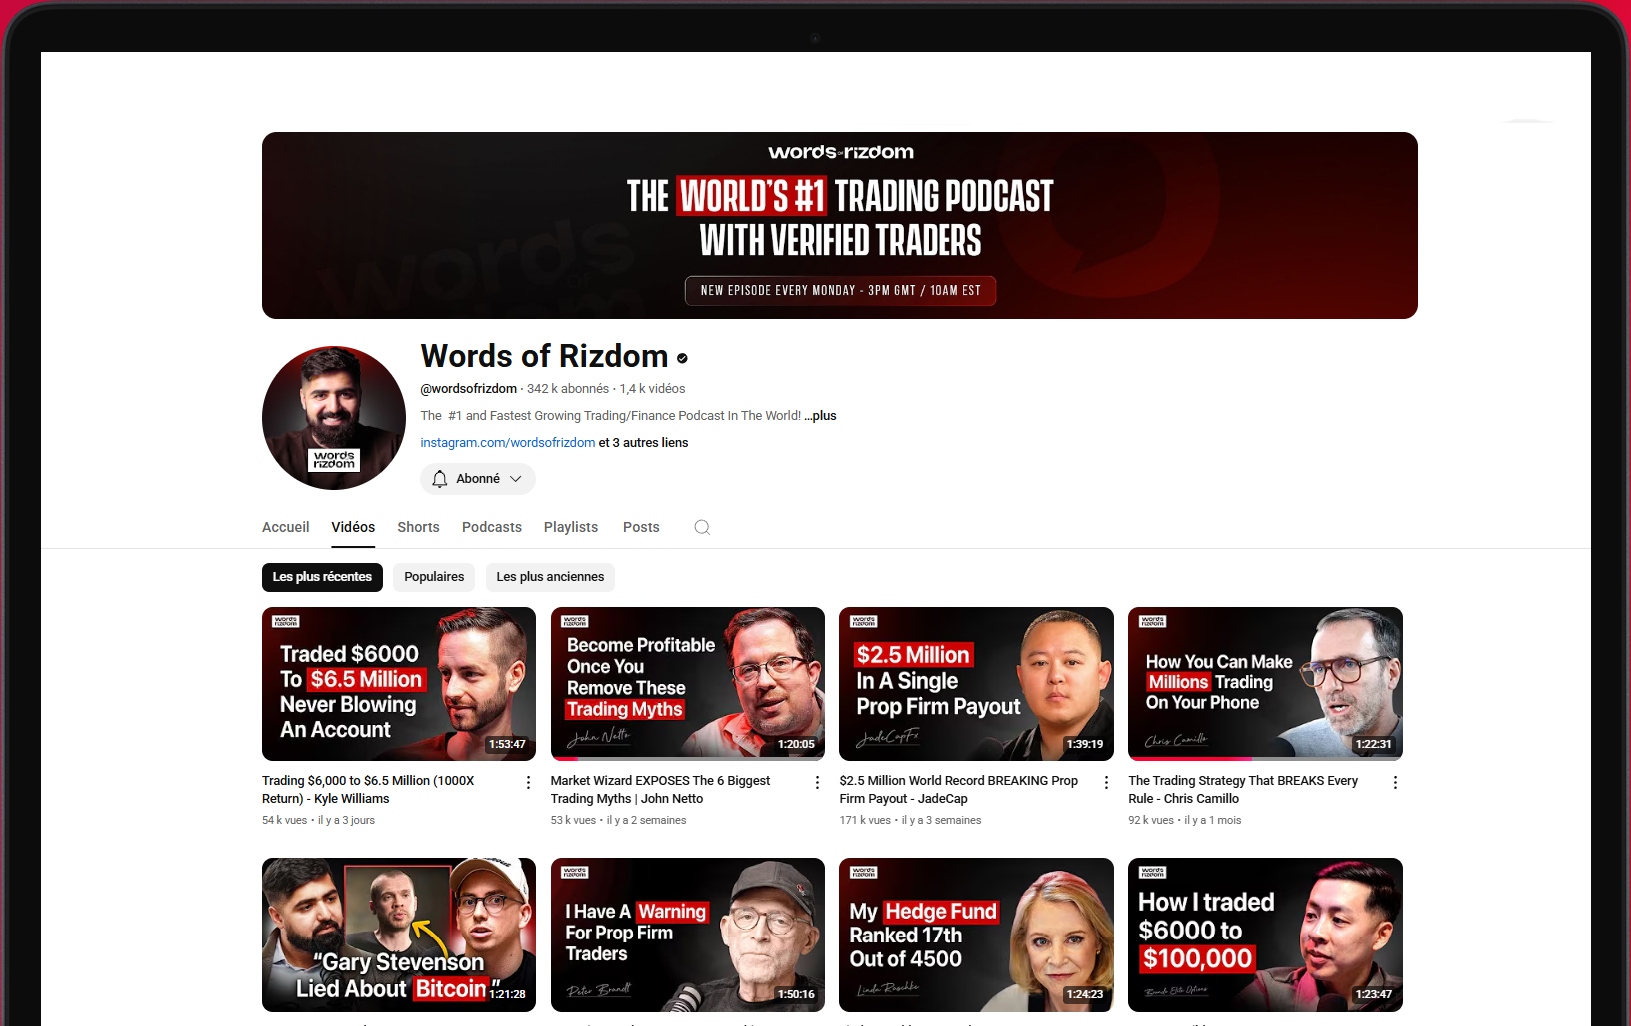Play the 'Warning For Prop Firm Traders' thumbnail

coord(688,935)
